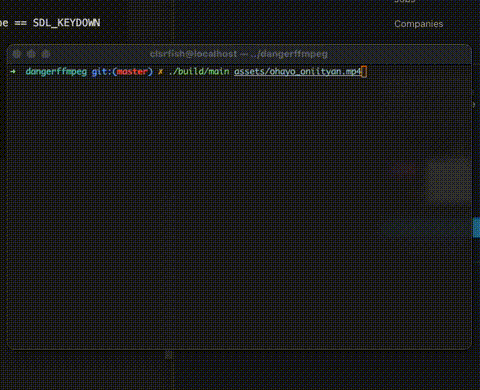Click the yellow x dirty-status marker
Image resolution: width=480 pixels, height=390 pixels.
coord(160,72)
